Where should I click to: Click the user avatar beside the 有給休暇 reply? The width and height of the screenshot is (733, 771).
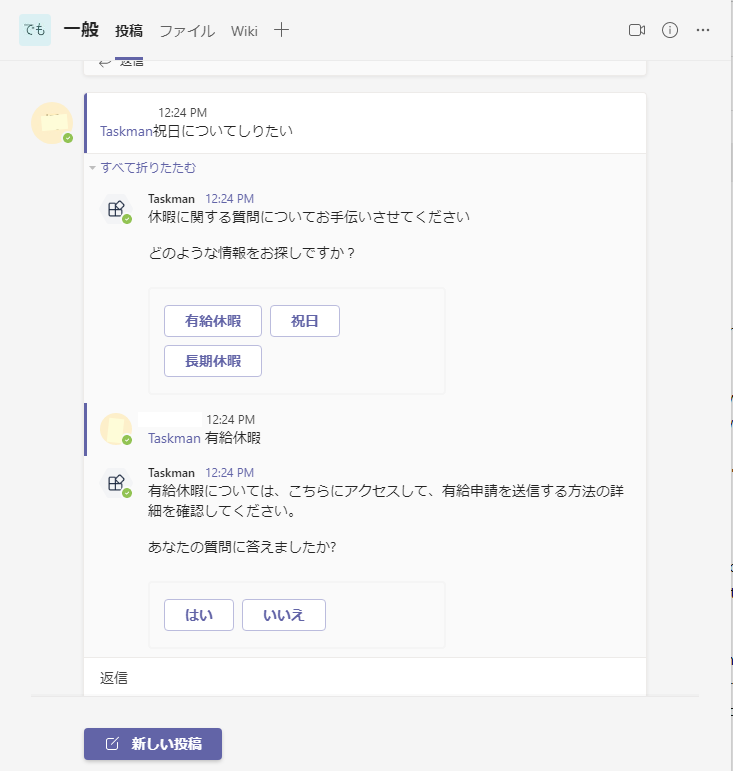pos(116,429)
